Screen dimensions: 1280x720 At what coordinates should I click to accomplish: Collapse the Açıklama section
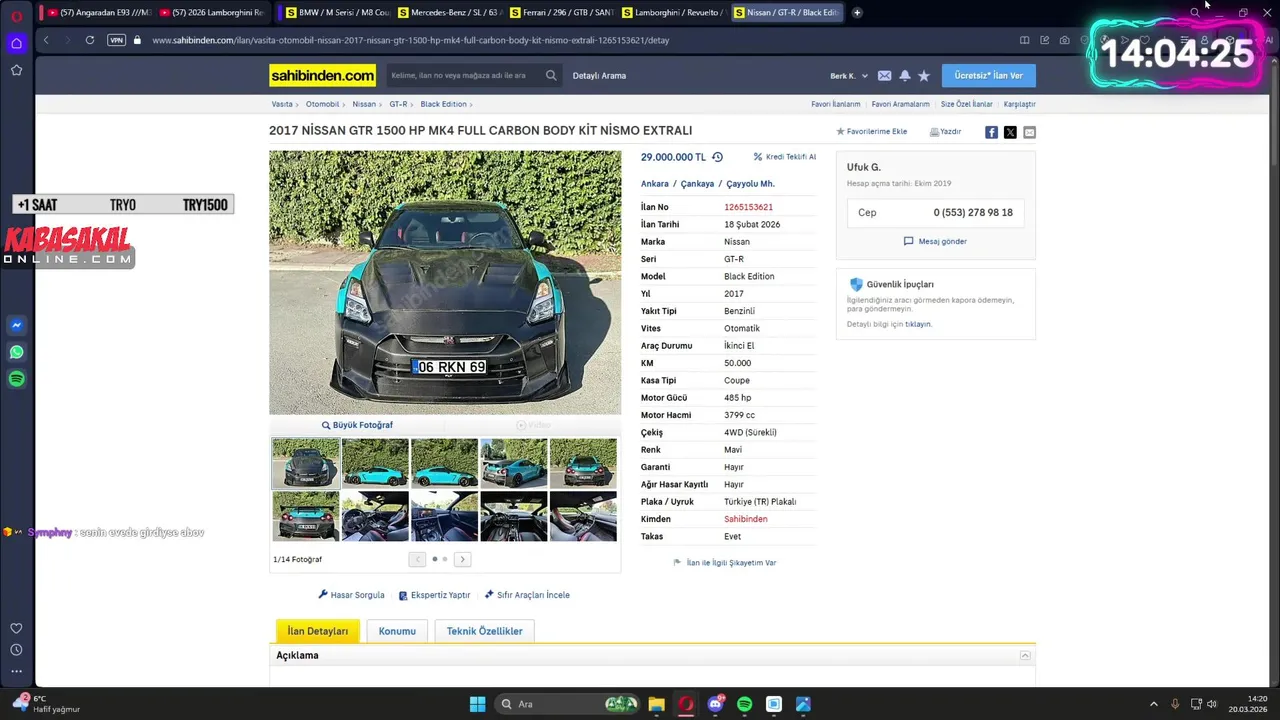coord(1024,655)
